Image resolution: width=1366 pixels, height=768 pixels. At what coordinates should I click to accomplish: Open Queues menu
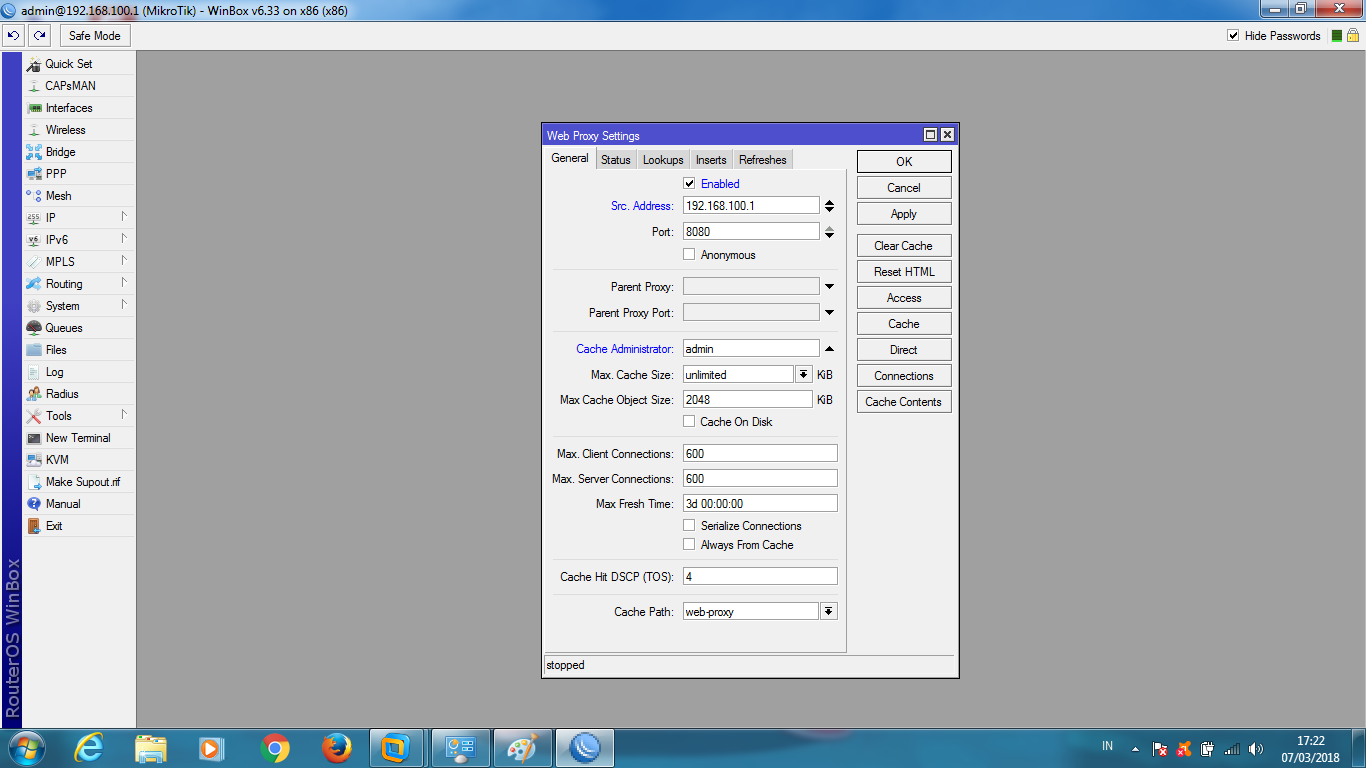(x=79, y=328)
